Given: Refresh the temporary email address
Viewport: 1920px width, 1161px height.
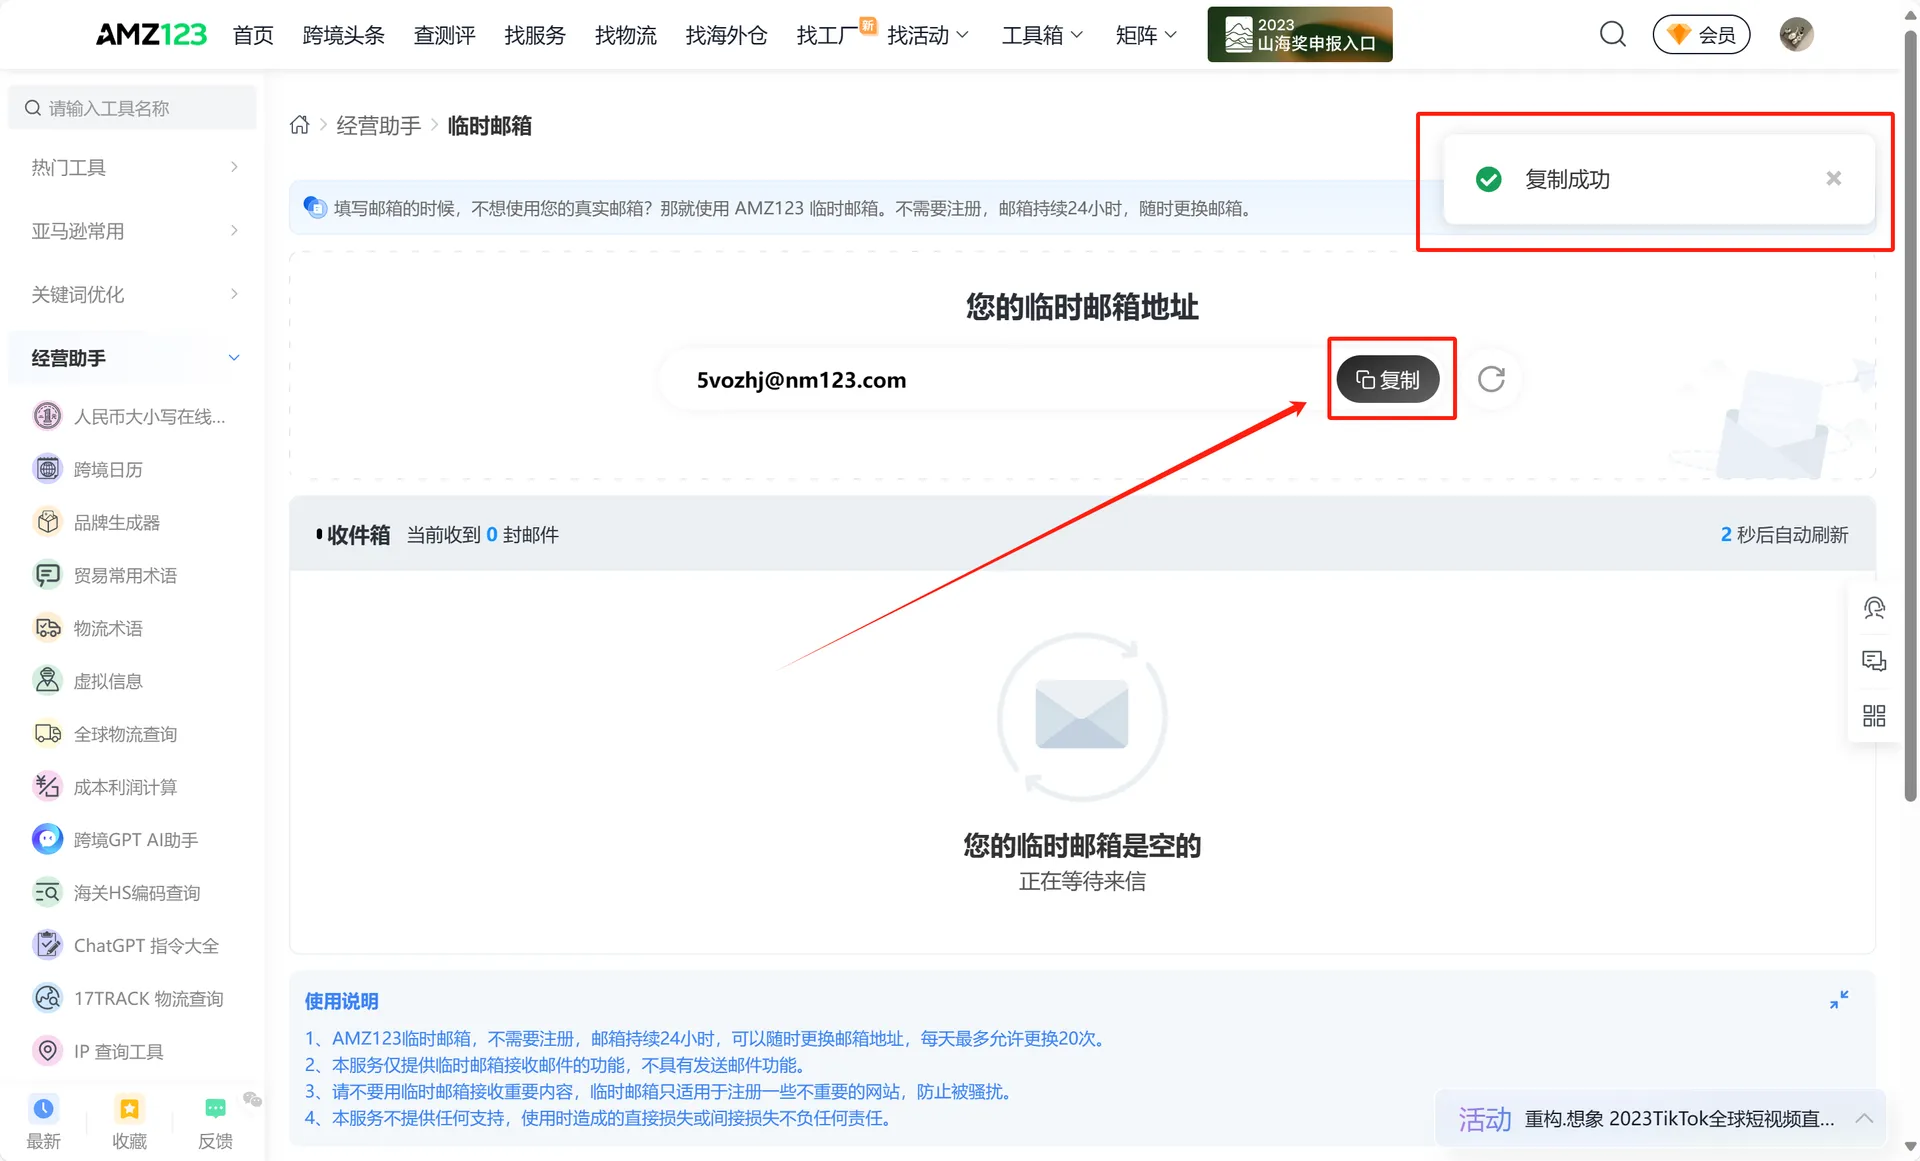Looking at the screenshot, I should click(x=1491, y=379).
